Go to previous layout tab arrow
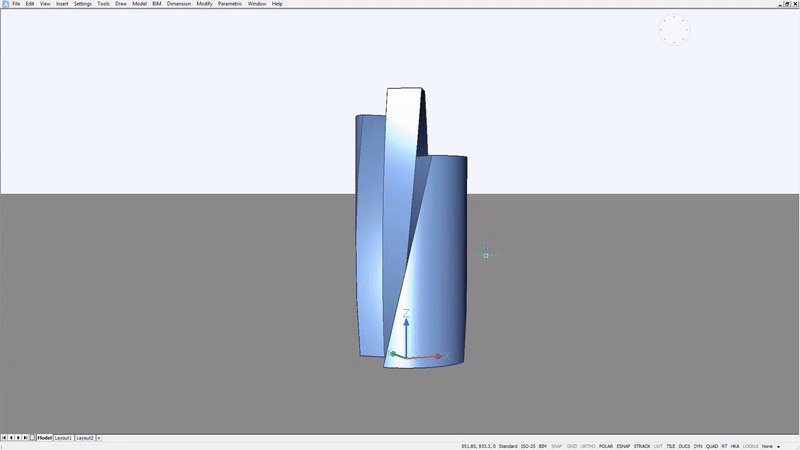800x450 pixels. 11,438
